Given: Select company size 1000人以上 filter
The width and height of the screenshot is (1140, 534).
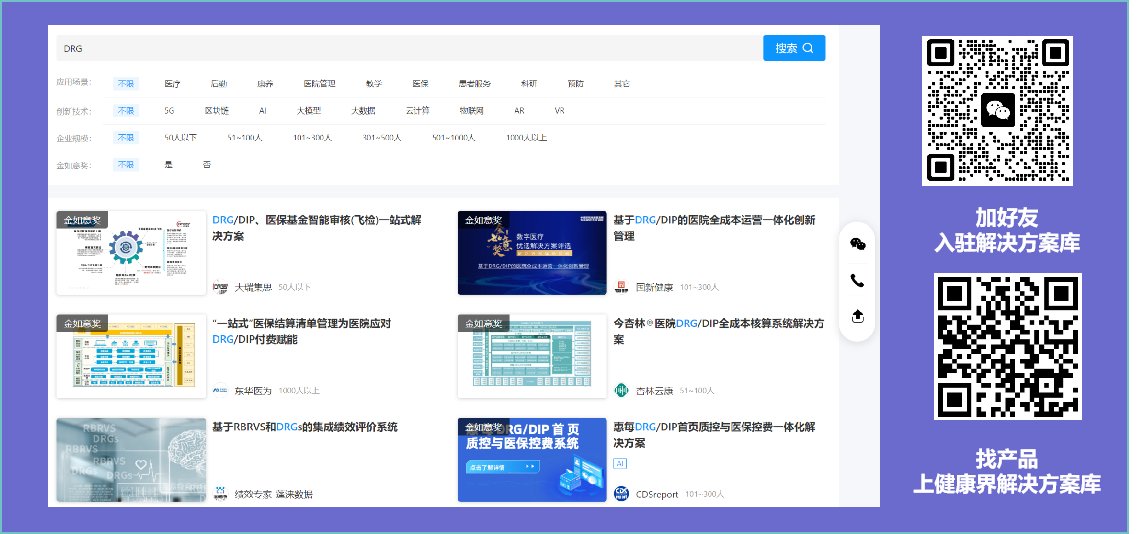Looking at the screenshot, I should (526, 138).
